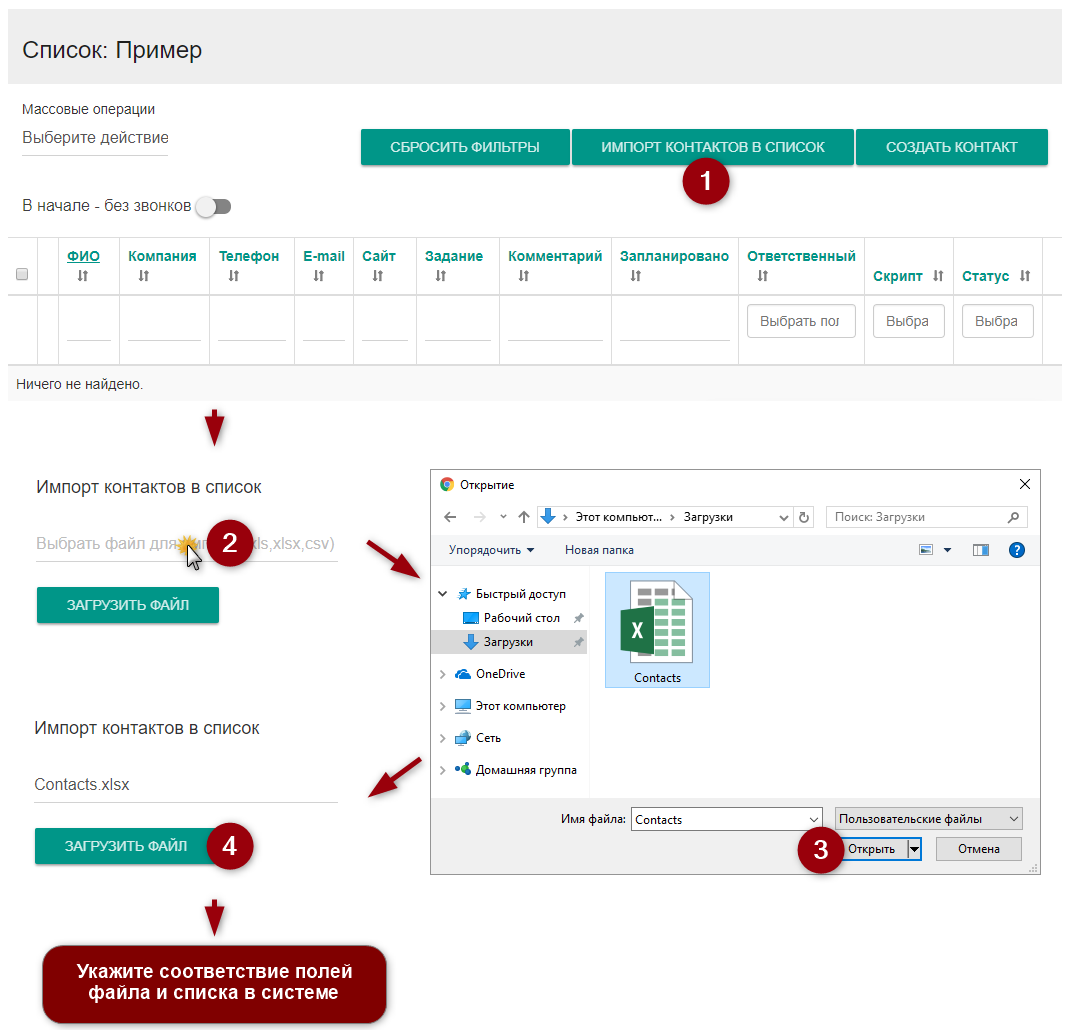Check the select-all checkbox in table header
Screen dimensions: 1068x1030
tap(22, 275)
